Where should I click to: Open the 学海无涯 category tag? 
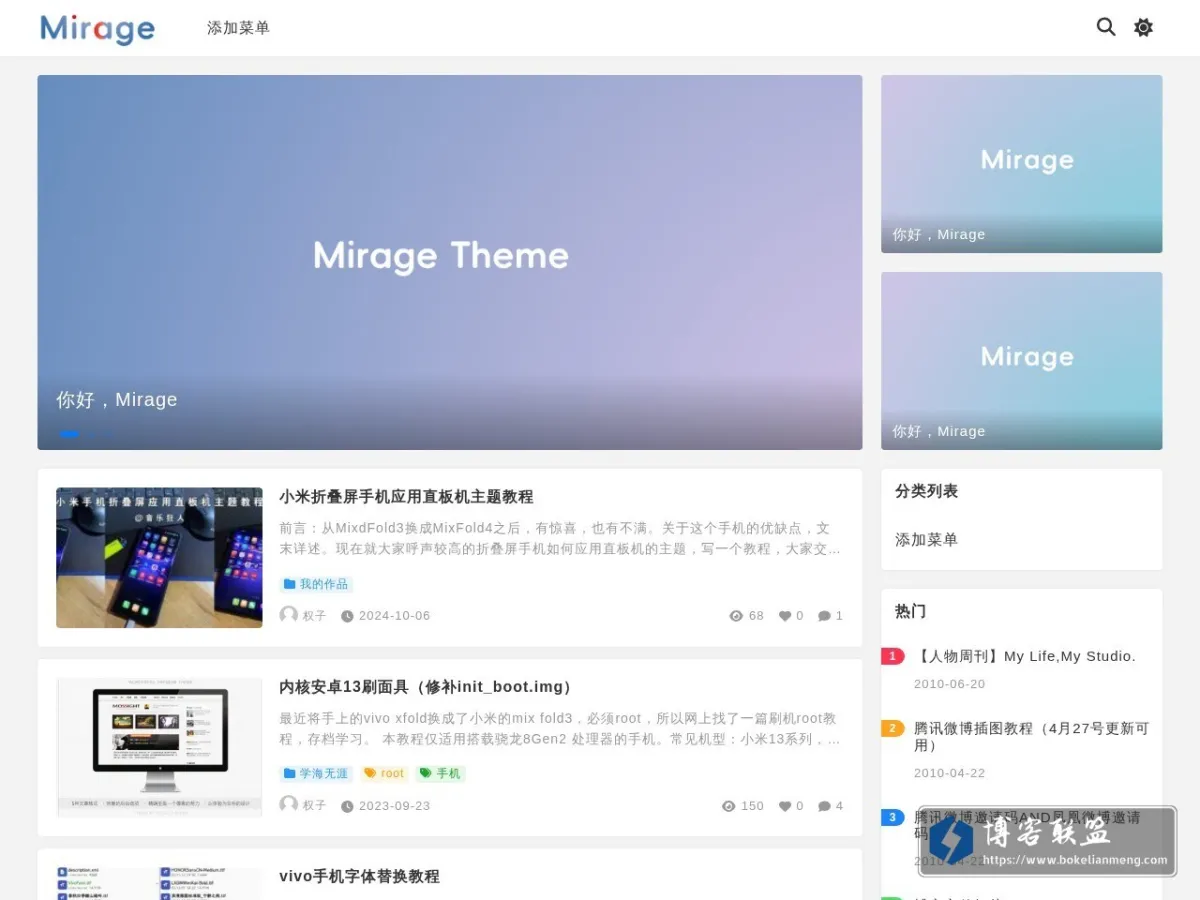tap(316, 774)
